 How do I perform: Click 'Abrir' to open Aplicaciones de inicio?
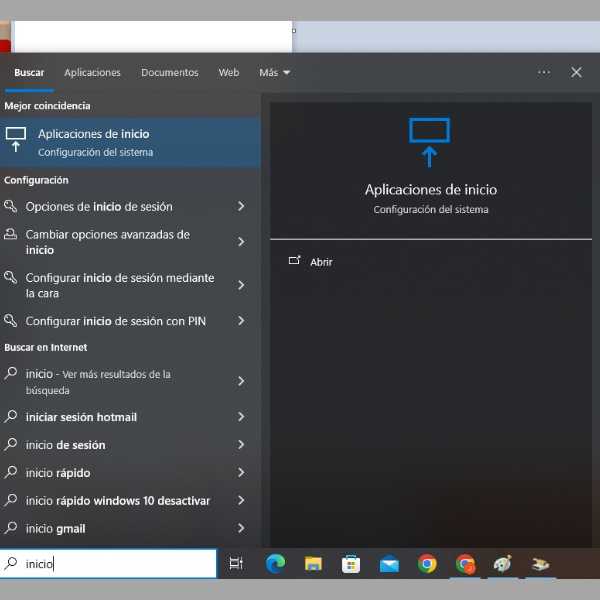[x=321, y=262]
